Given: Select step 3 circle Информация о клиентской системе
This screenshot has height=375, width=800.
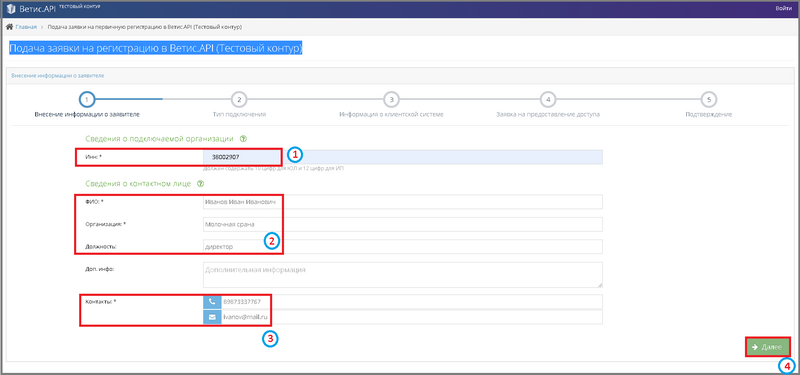Looking at the screenshot, I should tap(391, 99).
